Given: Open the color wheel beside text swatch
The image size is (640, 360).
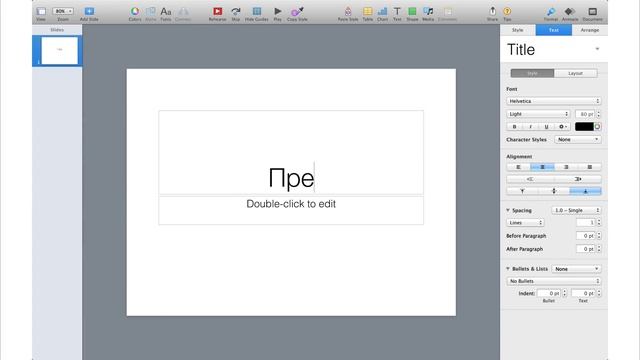Looking at the screenshot, I should tap(598, 127).
